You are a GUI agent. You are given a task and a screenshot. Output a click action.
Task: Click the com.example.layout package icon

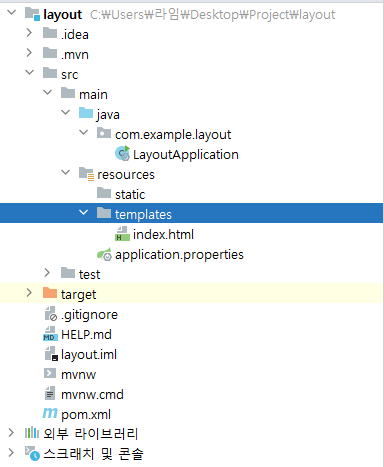pos(104,133)
